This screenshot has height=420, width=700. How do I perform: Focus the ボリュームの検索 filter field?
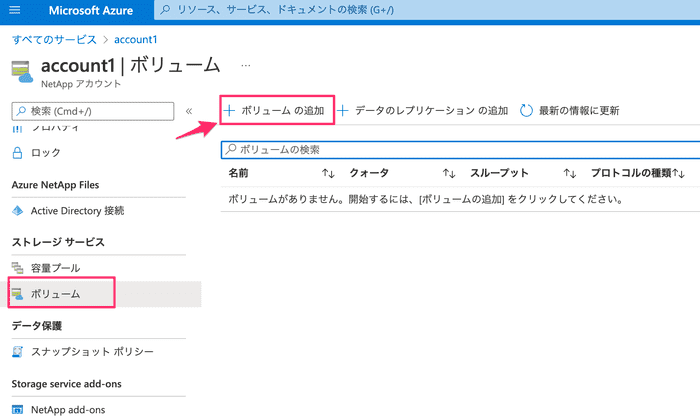461,150
